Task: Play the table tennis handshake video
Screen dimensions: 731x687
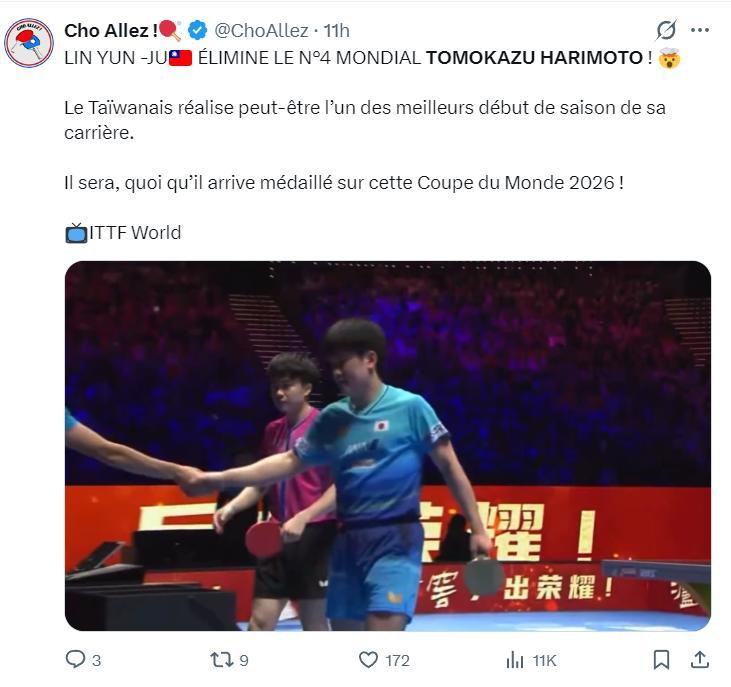Action: click(x=388, y=446)
